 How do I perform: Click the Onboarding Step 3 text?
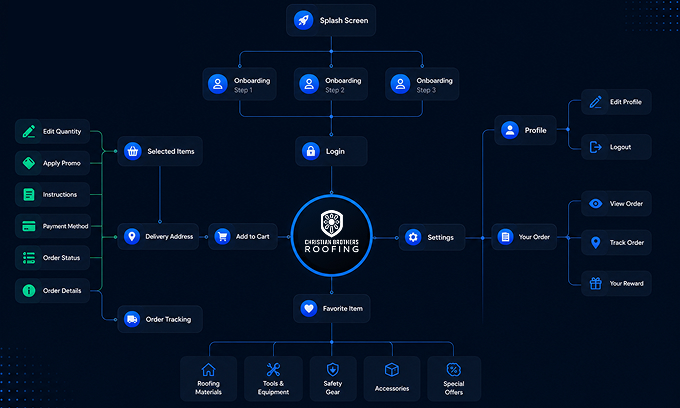435,85
